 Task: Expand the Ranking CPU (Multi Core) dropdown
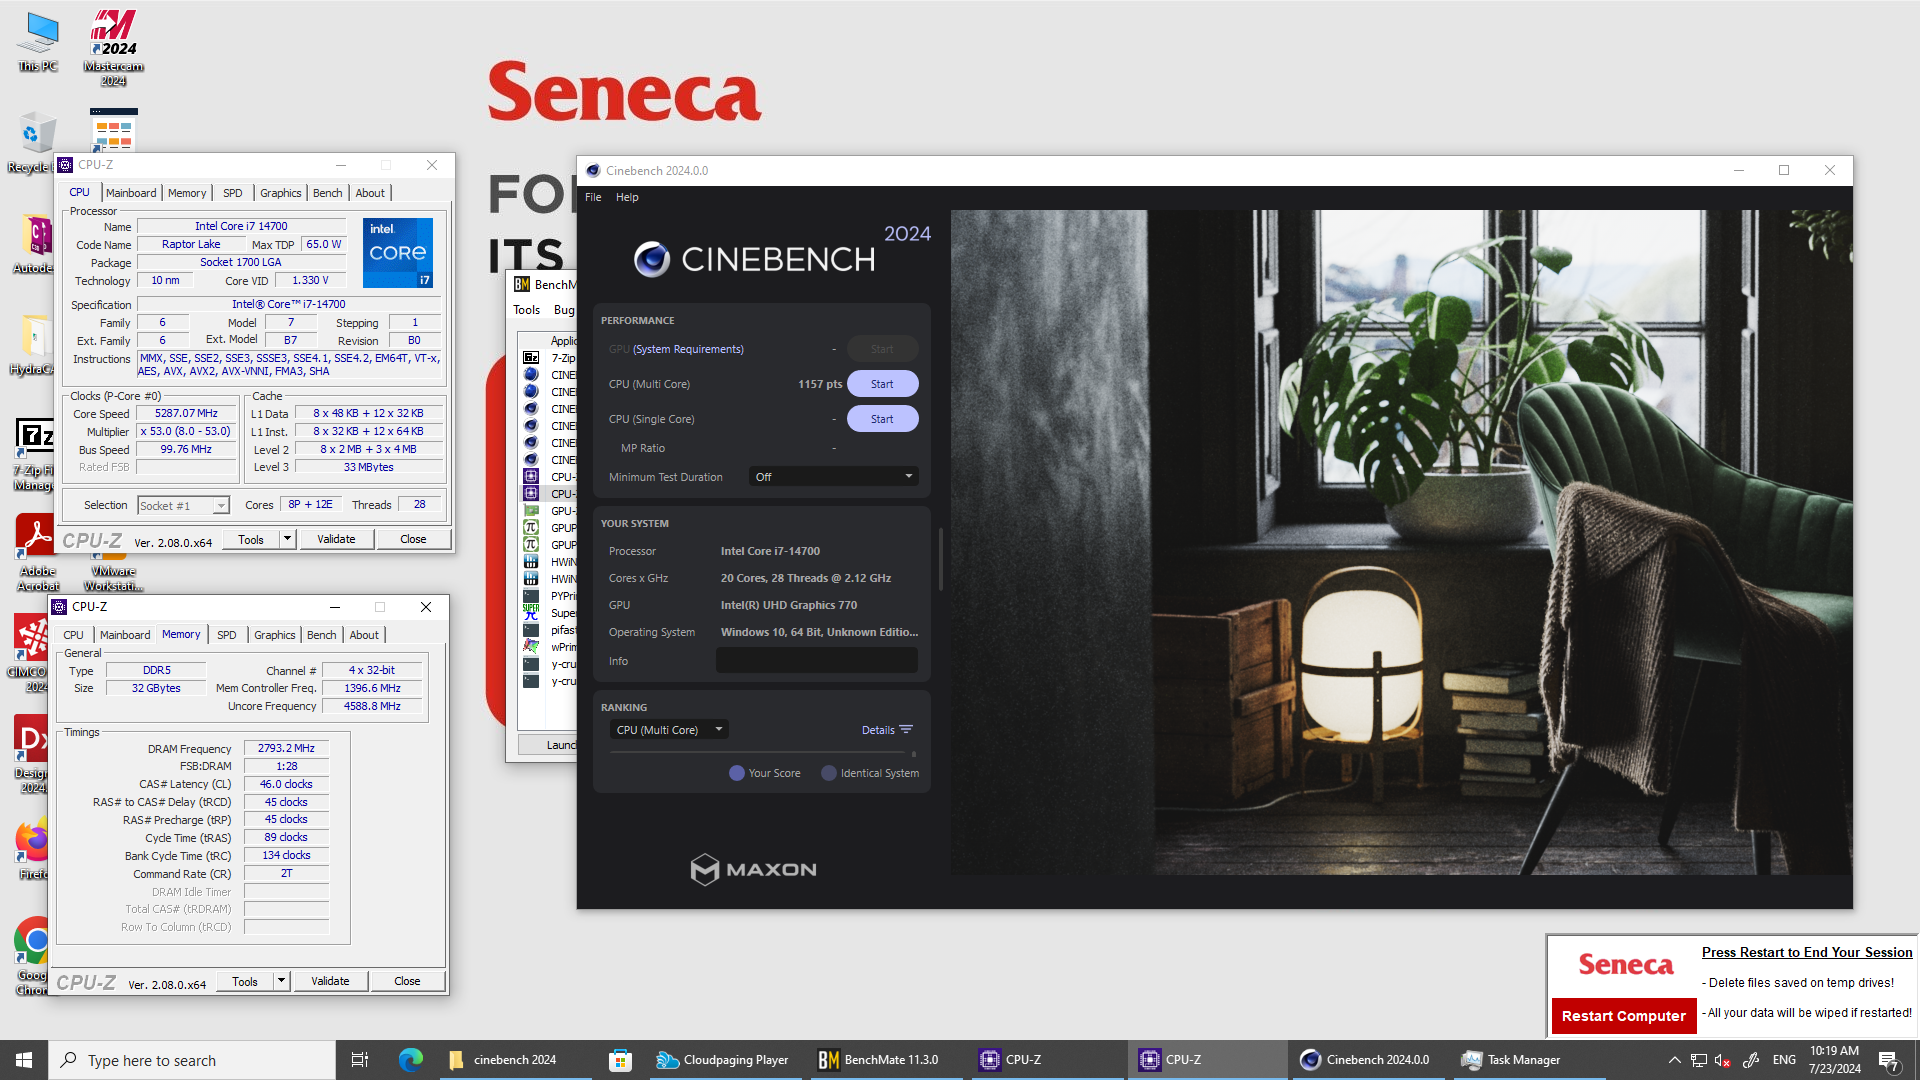point(669,730)
